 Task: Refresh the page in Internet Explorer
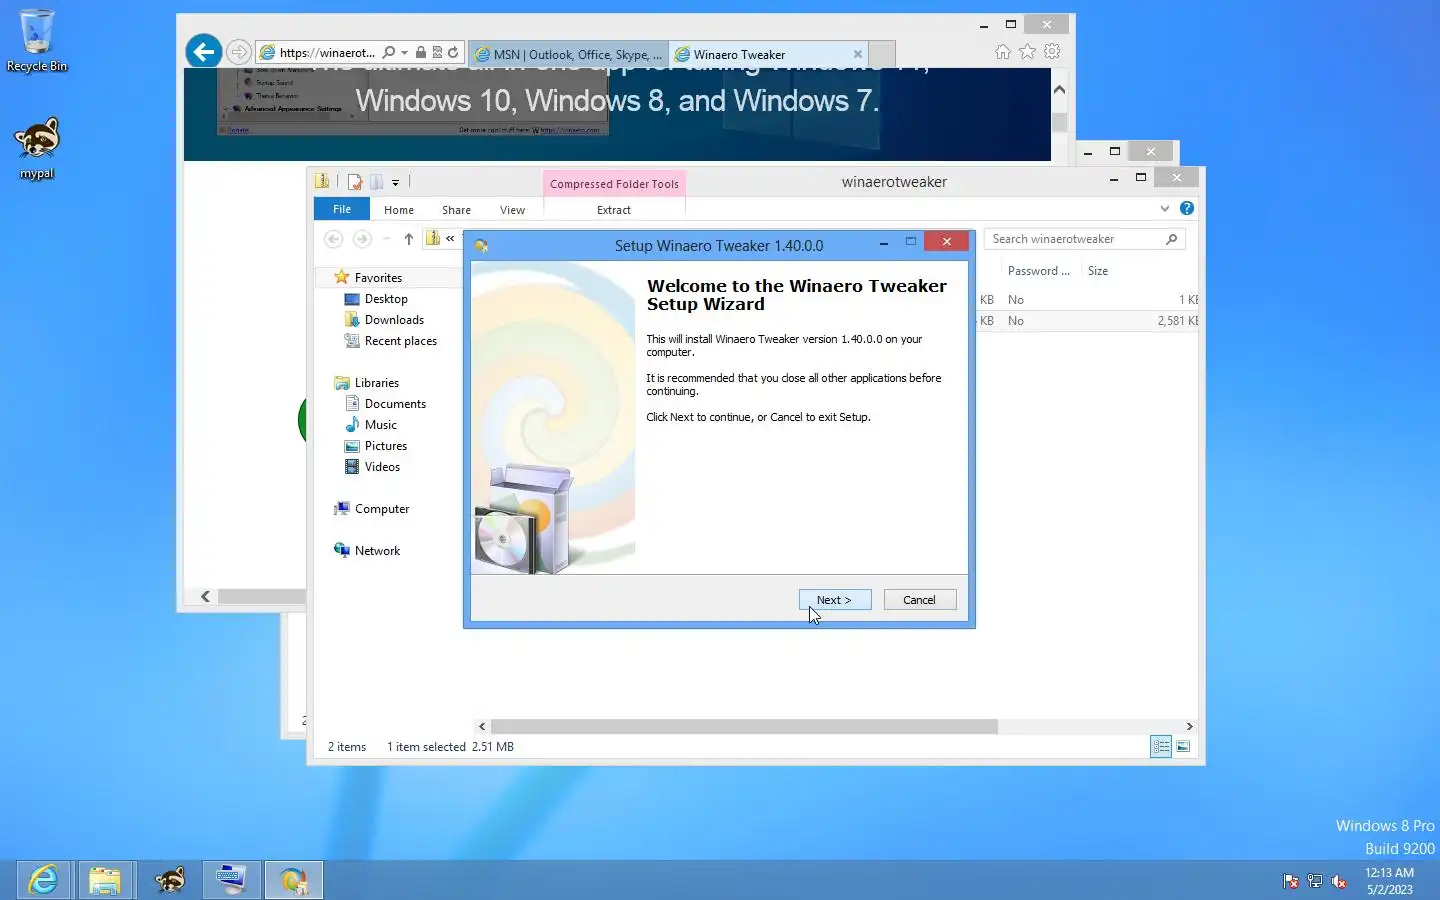point(453,53)
